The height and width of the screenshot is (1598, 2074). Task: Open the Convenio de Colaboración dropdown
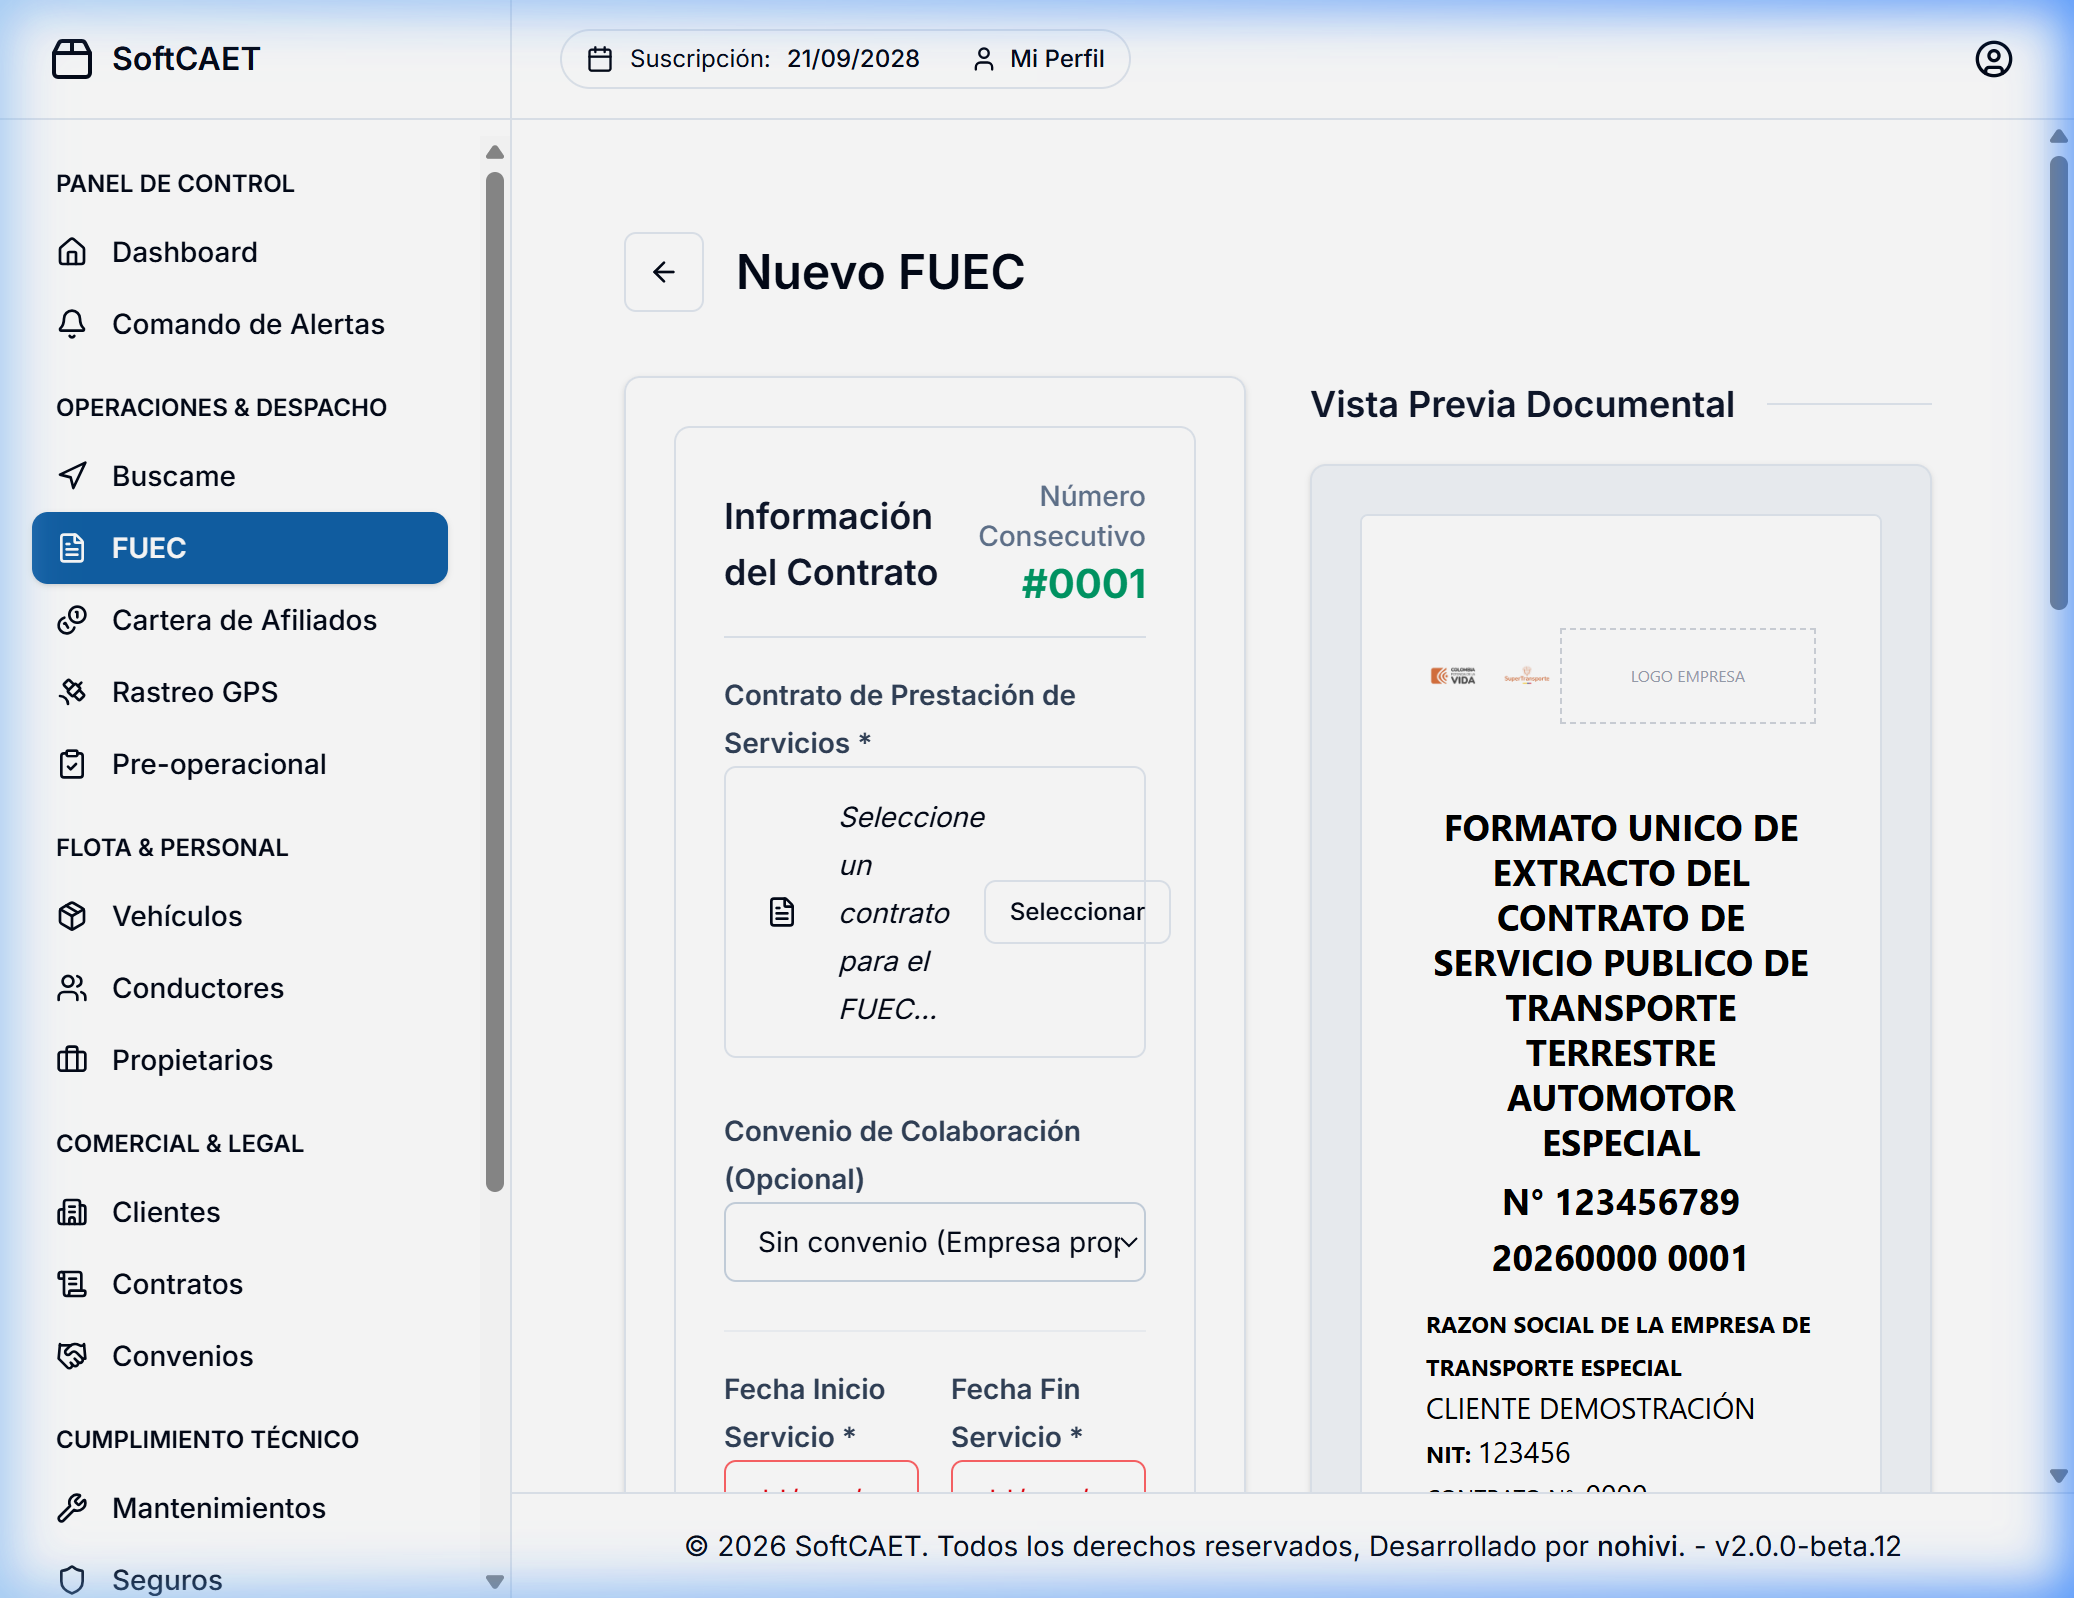[x=934, y=1242]
